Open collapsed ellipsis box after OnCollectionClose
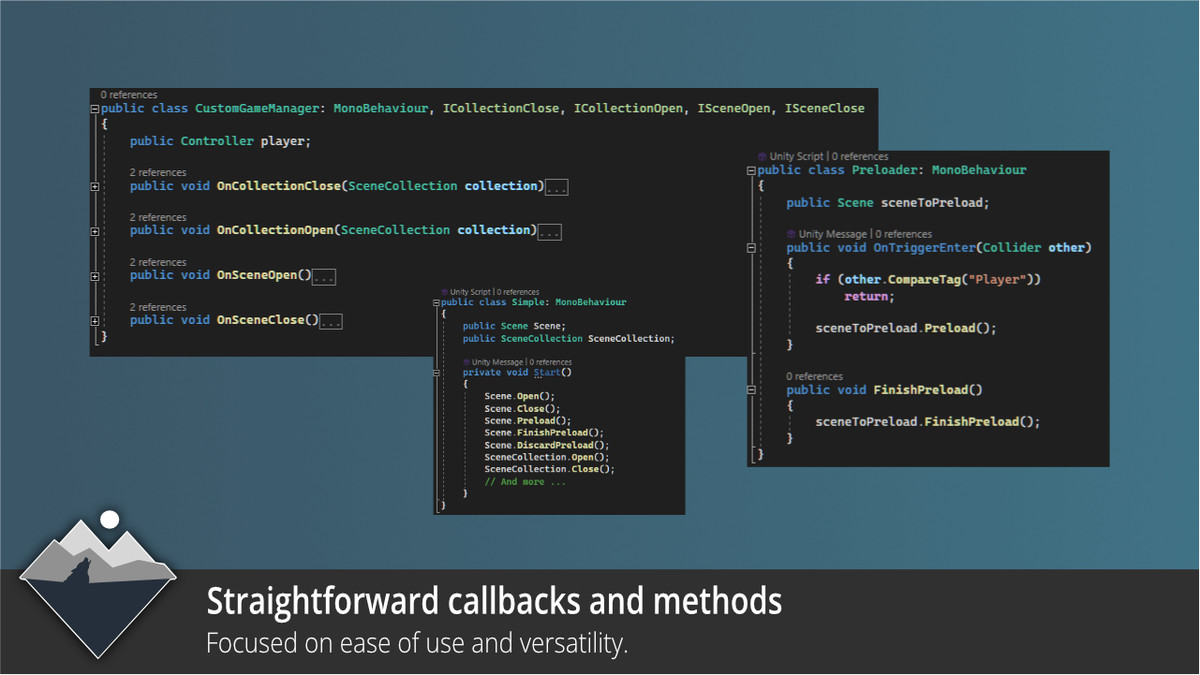 557,187
